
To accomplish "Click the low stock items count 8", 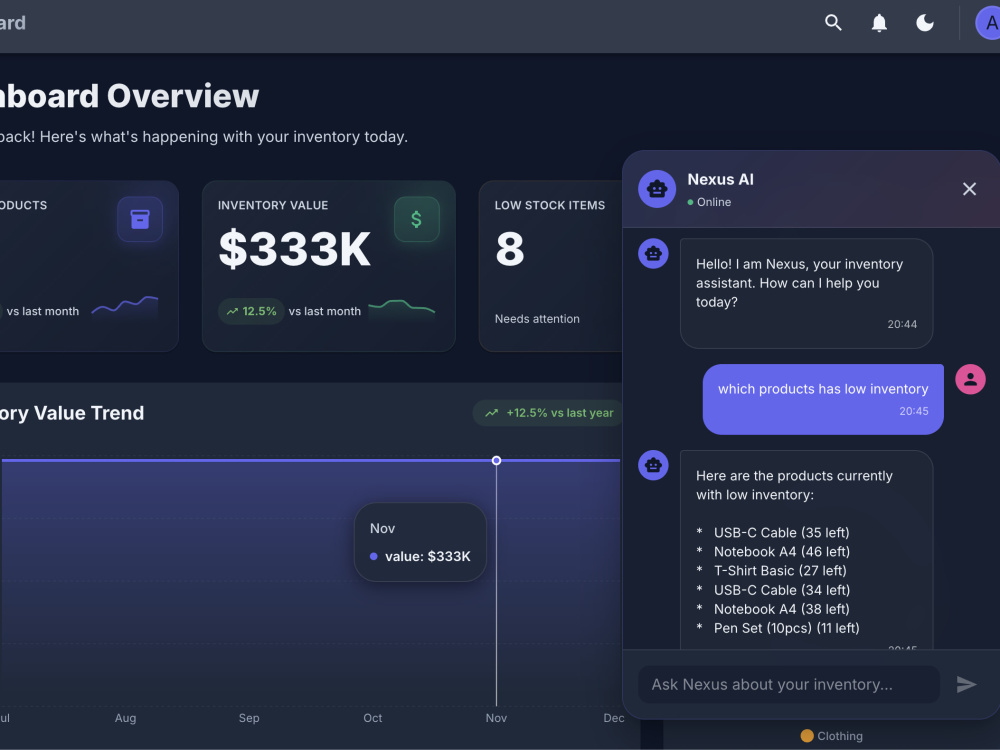I will coord(510,249).
